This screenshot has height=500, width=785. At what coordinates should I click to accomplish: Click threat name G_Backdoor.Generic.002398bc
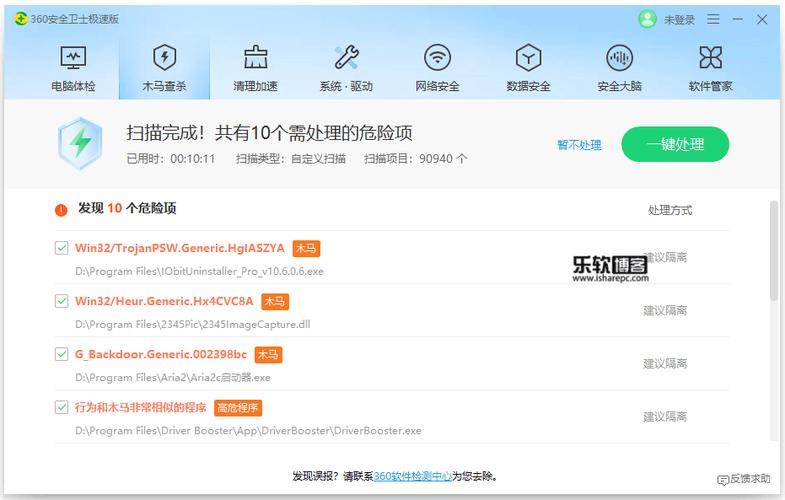(x=161, y=354)
